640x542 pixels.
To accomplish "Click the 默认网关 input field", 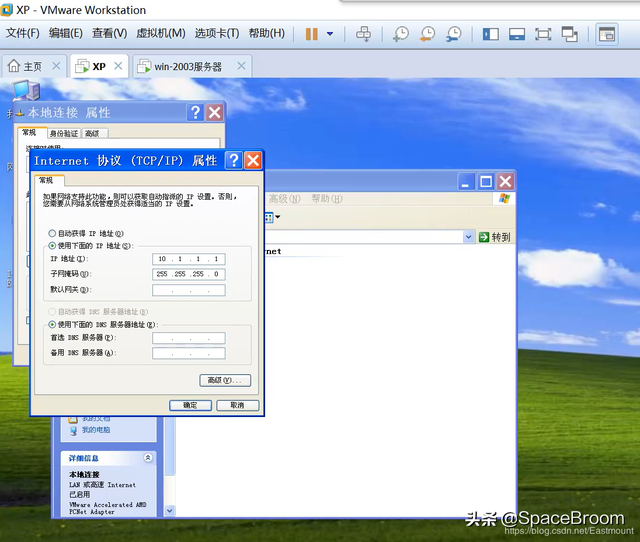I will [189, 290].
